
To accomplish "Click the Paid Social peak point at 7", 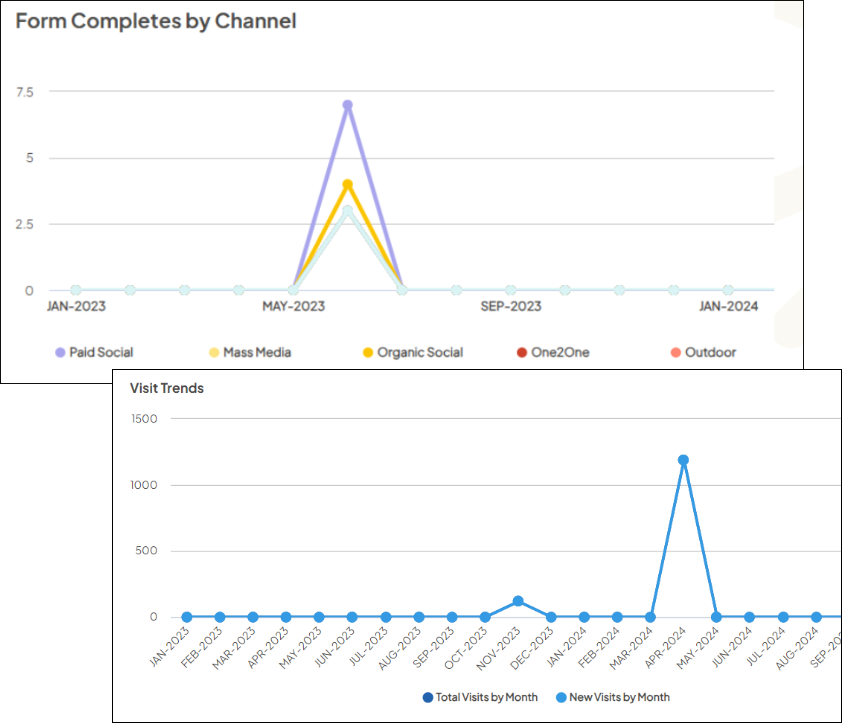I will tap(348, 105).
